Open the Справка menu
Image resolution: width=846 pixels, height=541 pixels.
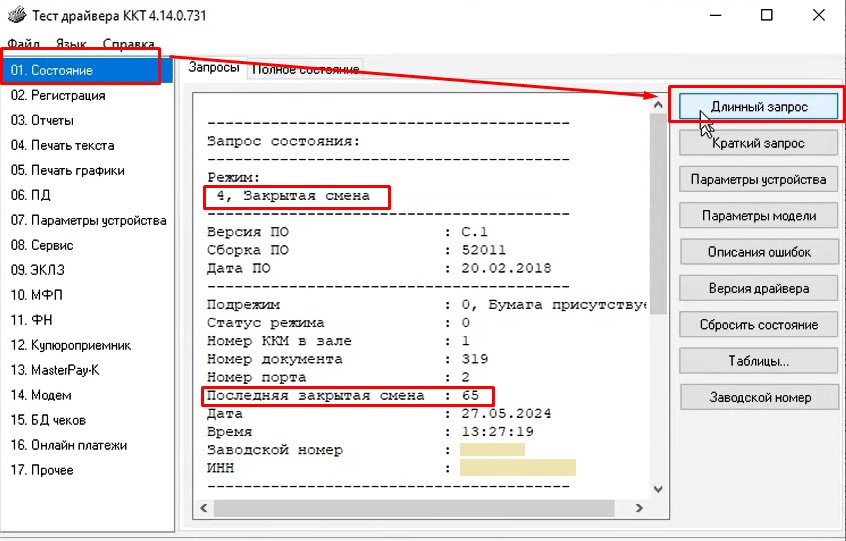point(128,44)
